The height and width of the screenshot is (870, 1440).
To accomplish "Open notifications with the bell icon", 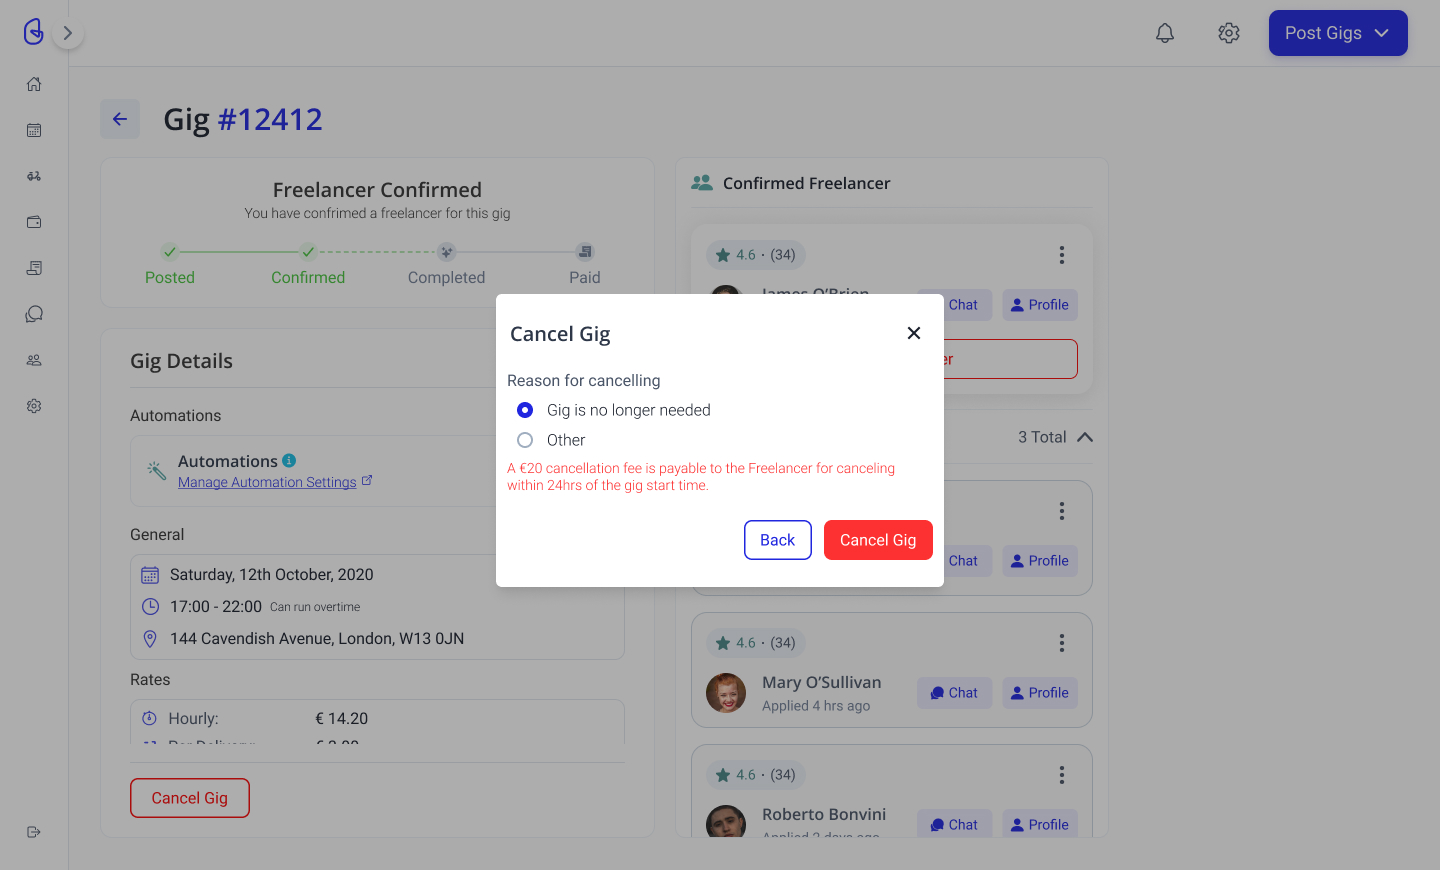I will coord(1165,33).
